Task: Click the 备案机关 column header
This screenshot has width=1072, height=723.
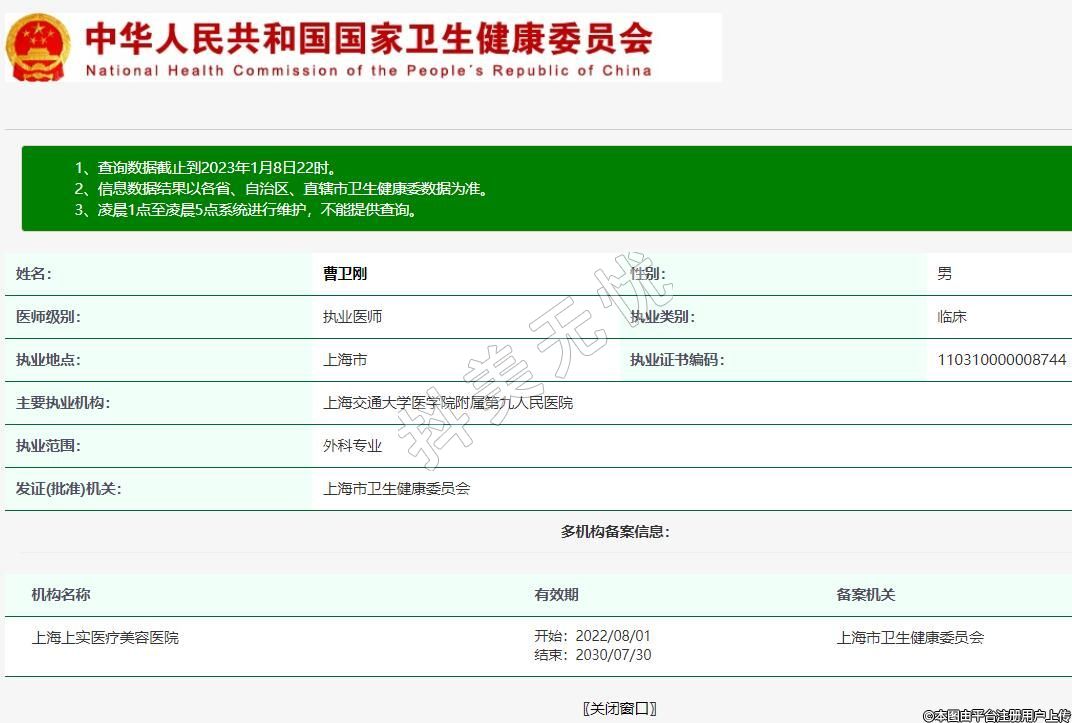Action: (865, 594)
